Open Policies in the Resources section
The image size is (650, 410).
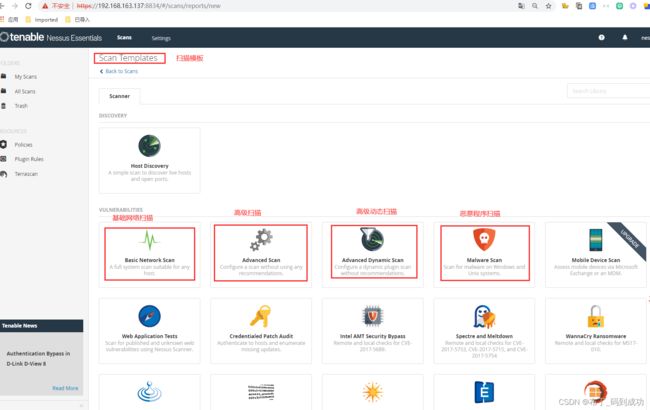[x=23, y=145]
